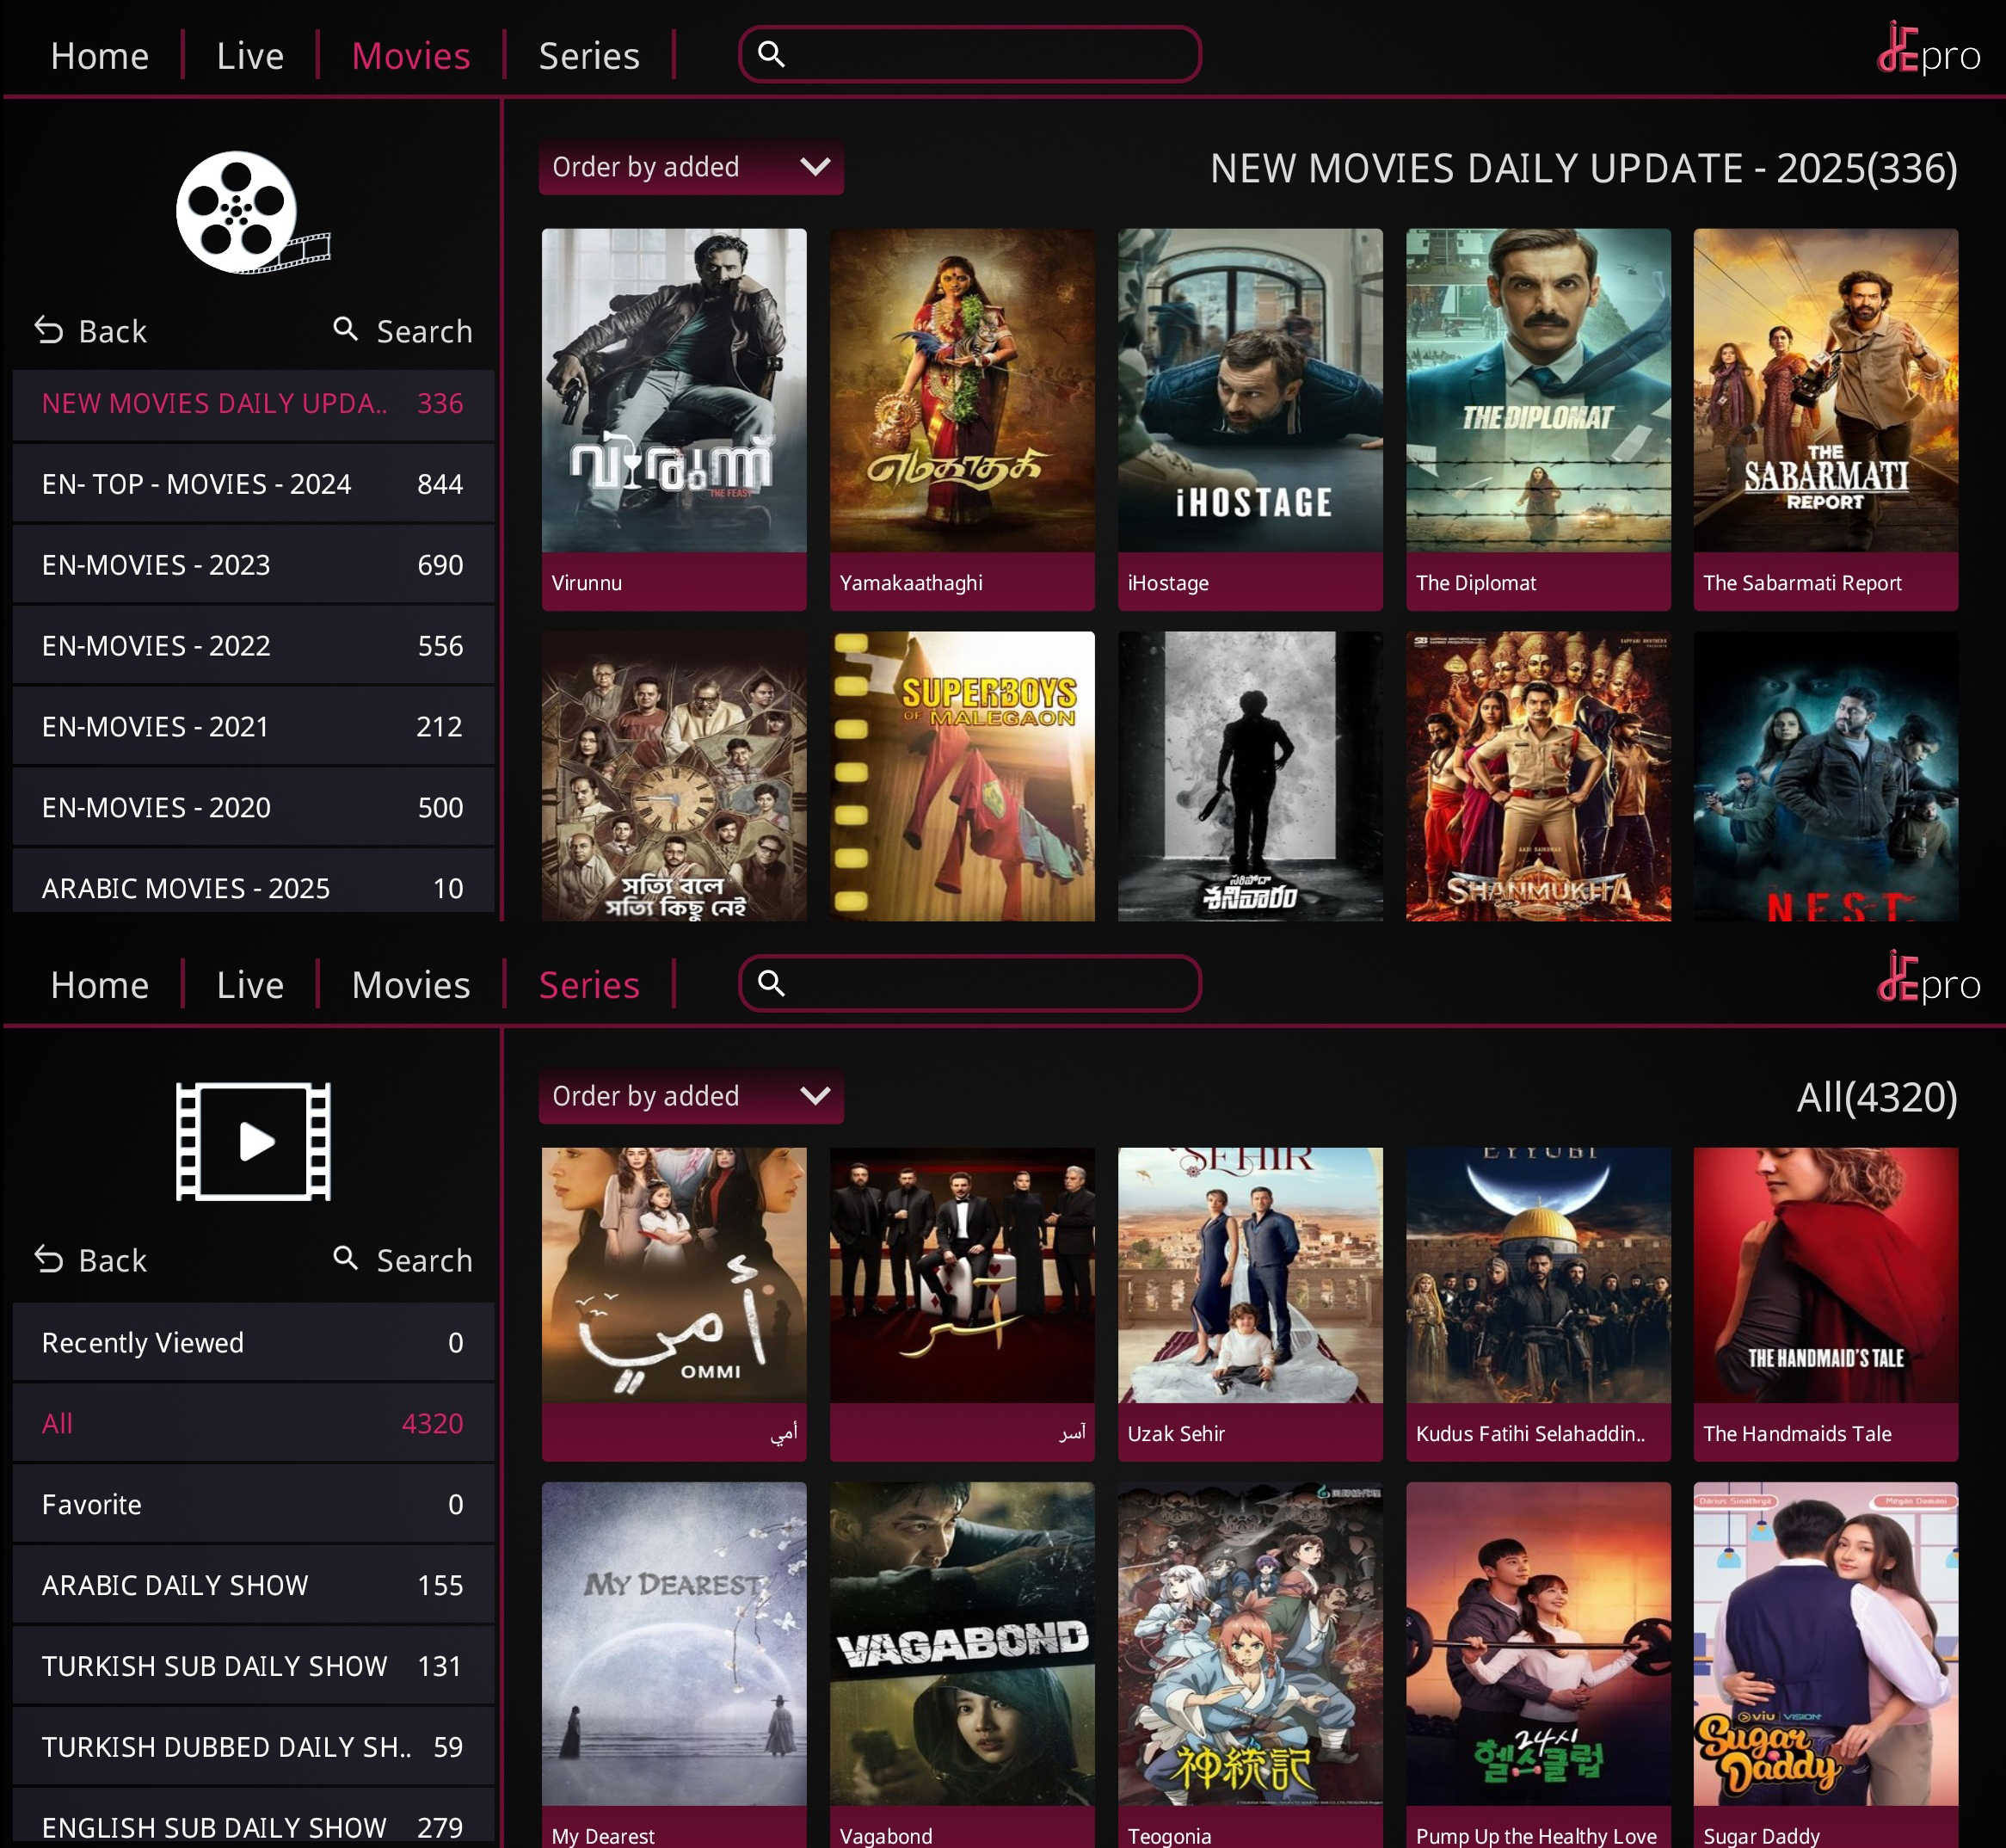Click the magnifier icon in top search bar

click(x=771, y=54)
